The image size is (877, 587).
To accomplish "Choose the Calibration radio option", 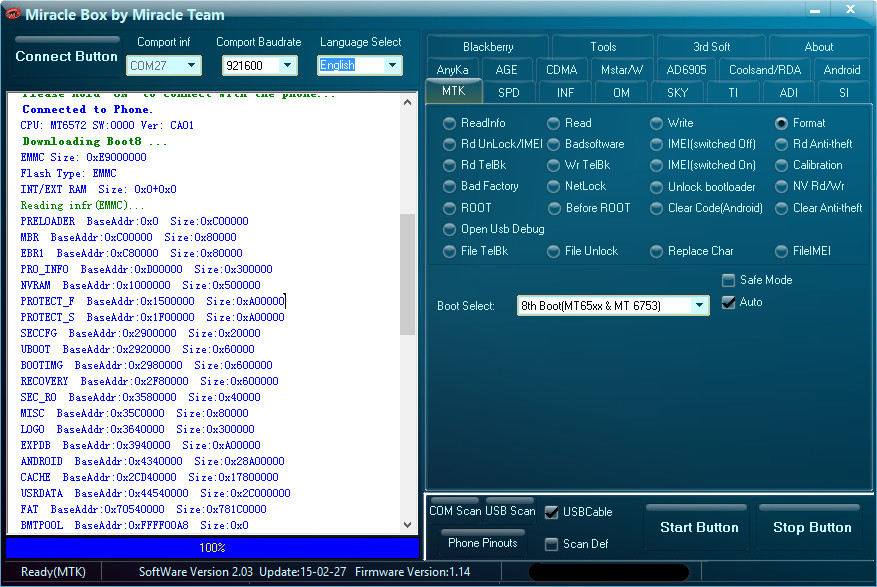I will click(781, 165).
